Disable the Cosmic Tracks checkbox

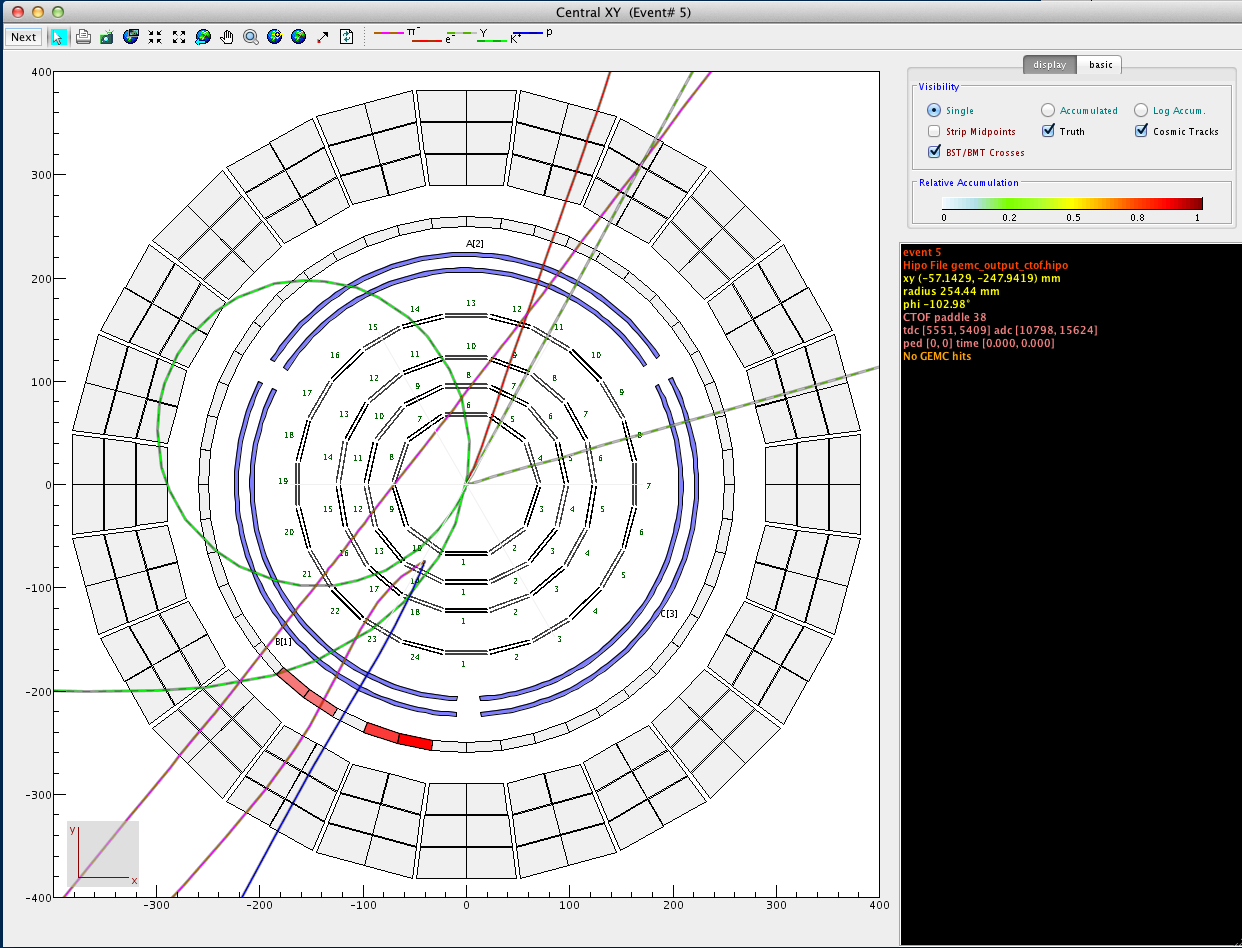click(1141, 131)
